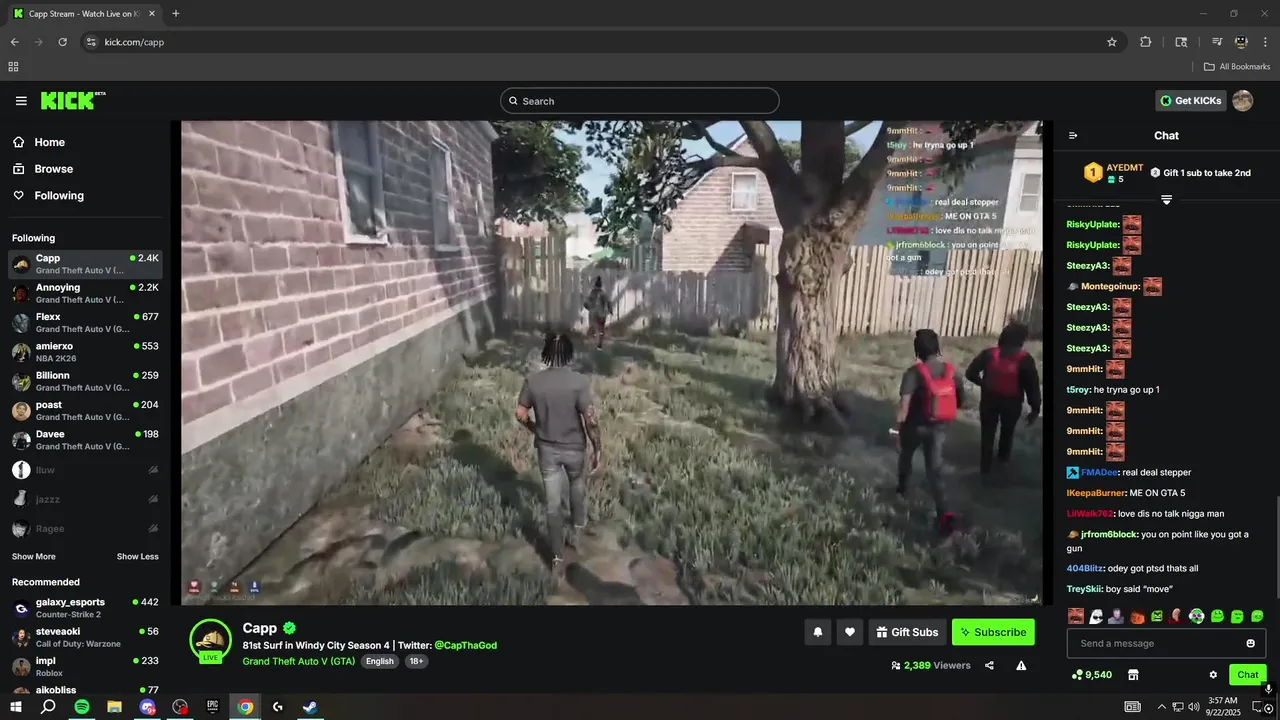Open Flexx channel in Following list
Screen dimensions: 1280x720
(x=85, y=322)
